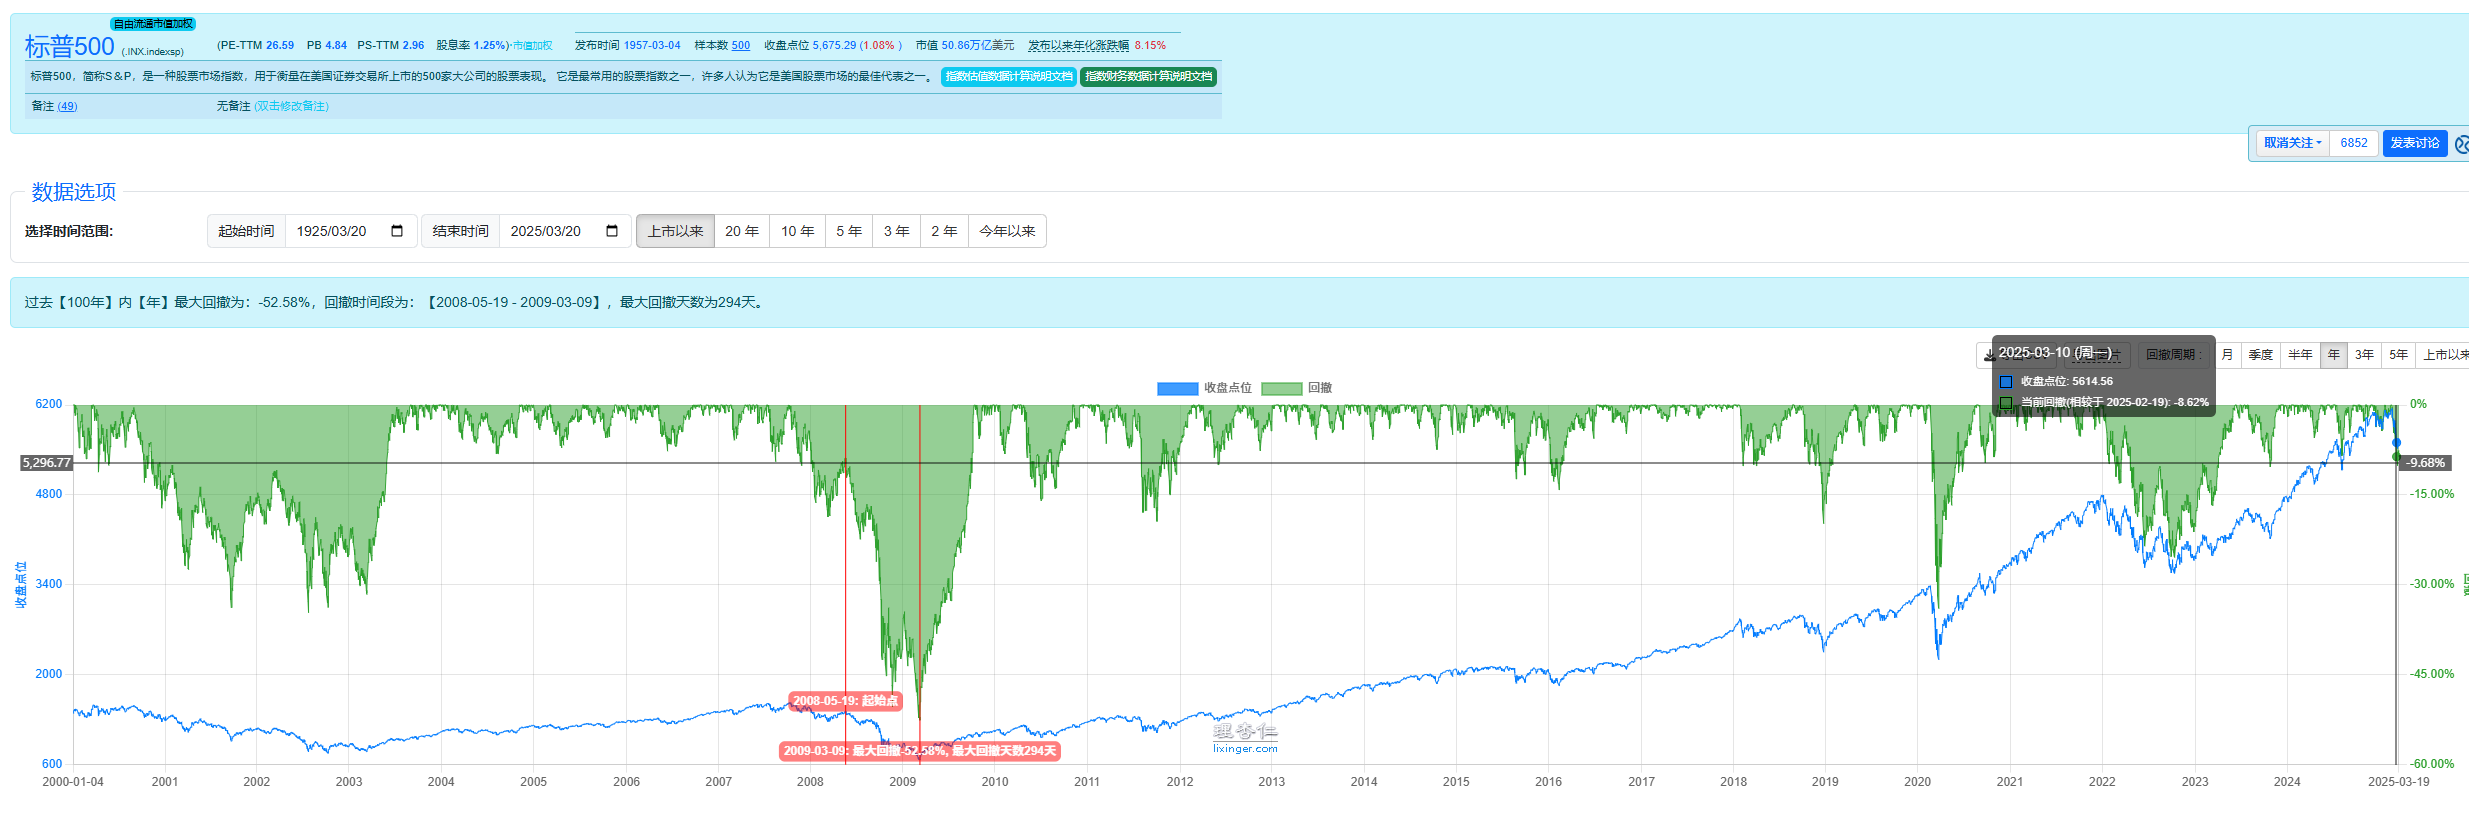Click the follower count 6852
2469x840 pixels.
click(2354, 143)
